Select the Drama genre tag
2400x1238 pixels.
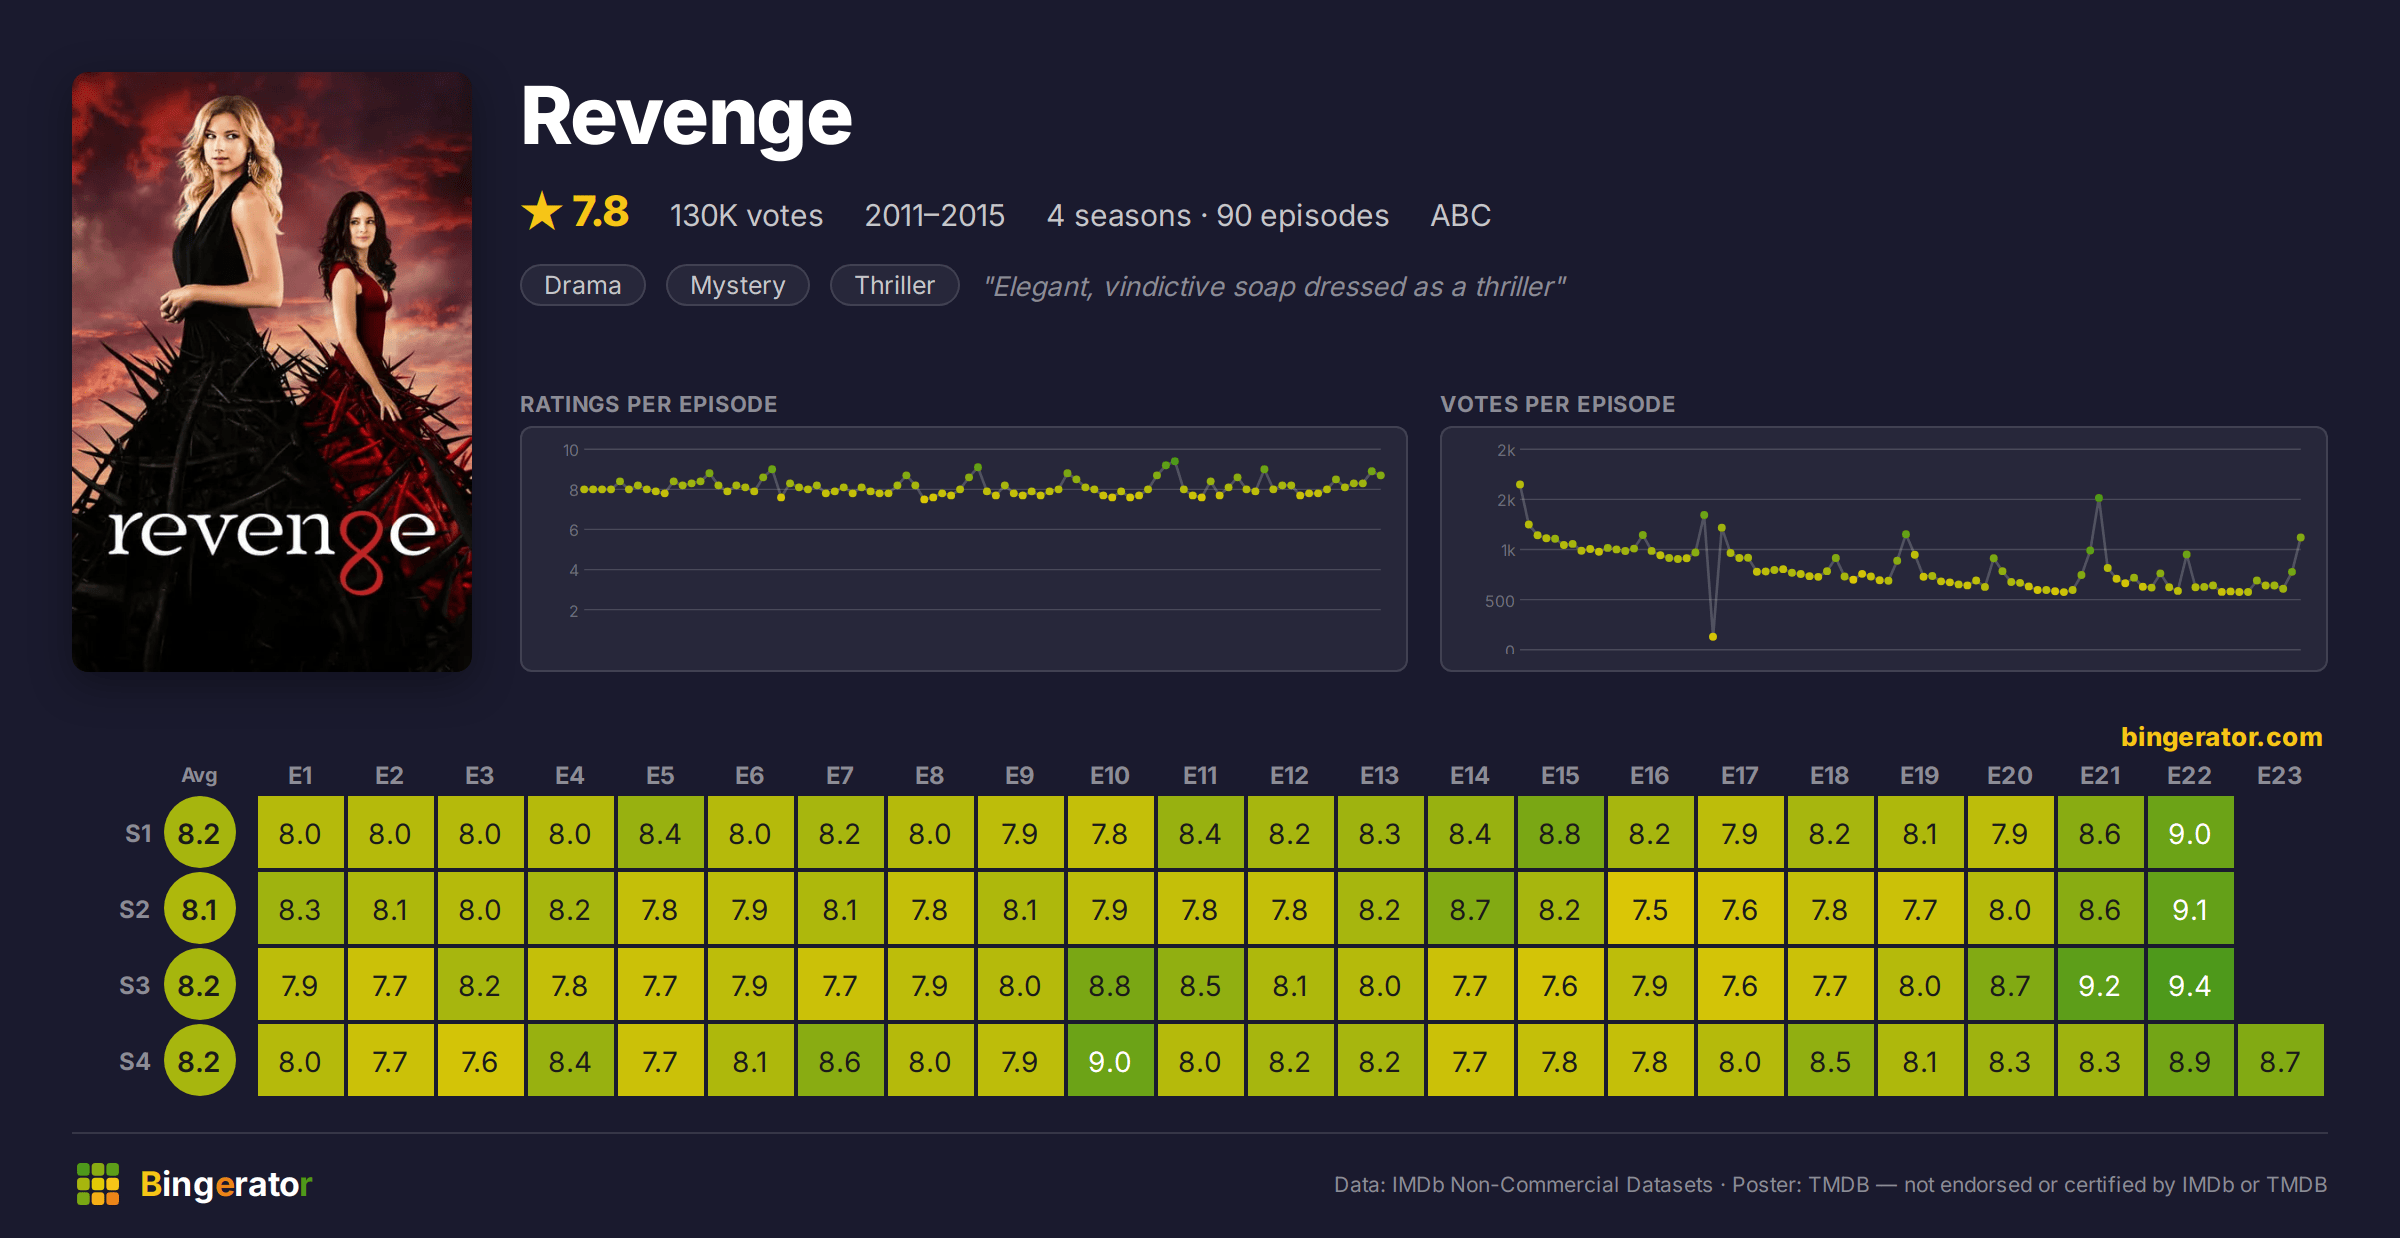583,286
